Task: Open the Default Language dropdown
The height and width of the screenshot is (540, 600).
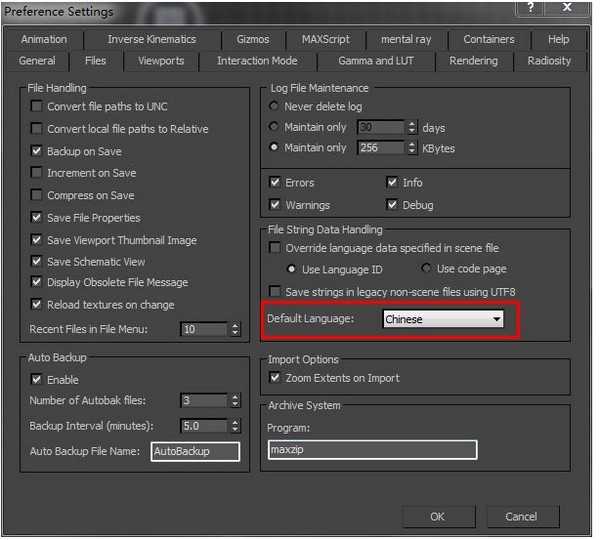Action: pos(443,319)
